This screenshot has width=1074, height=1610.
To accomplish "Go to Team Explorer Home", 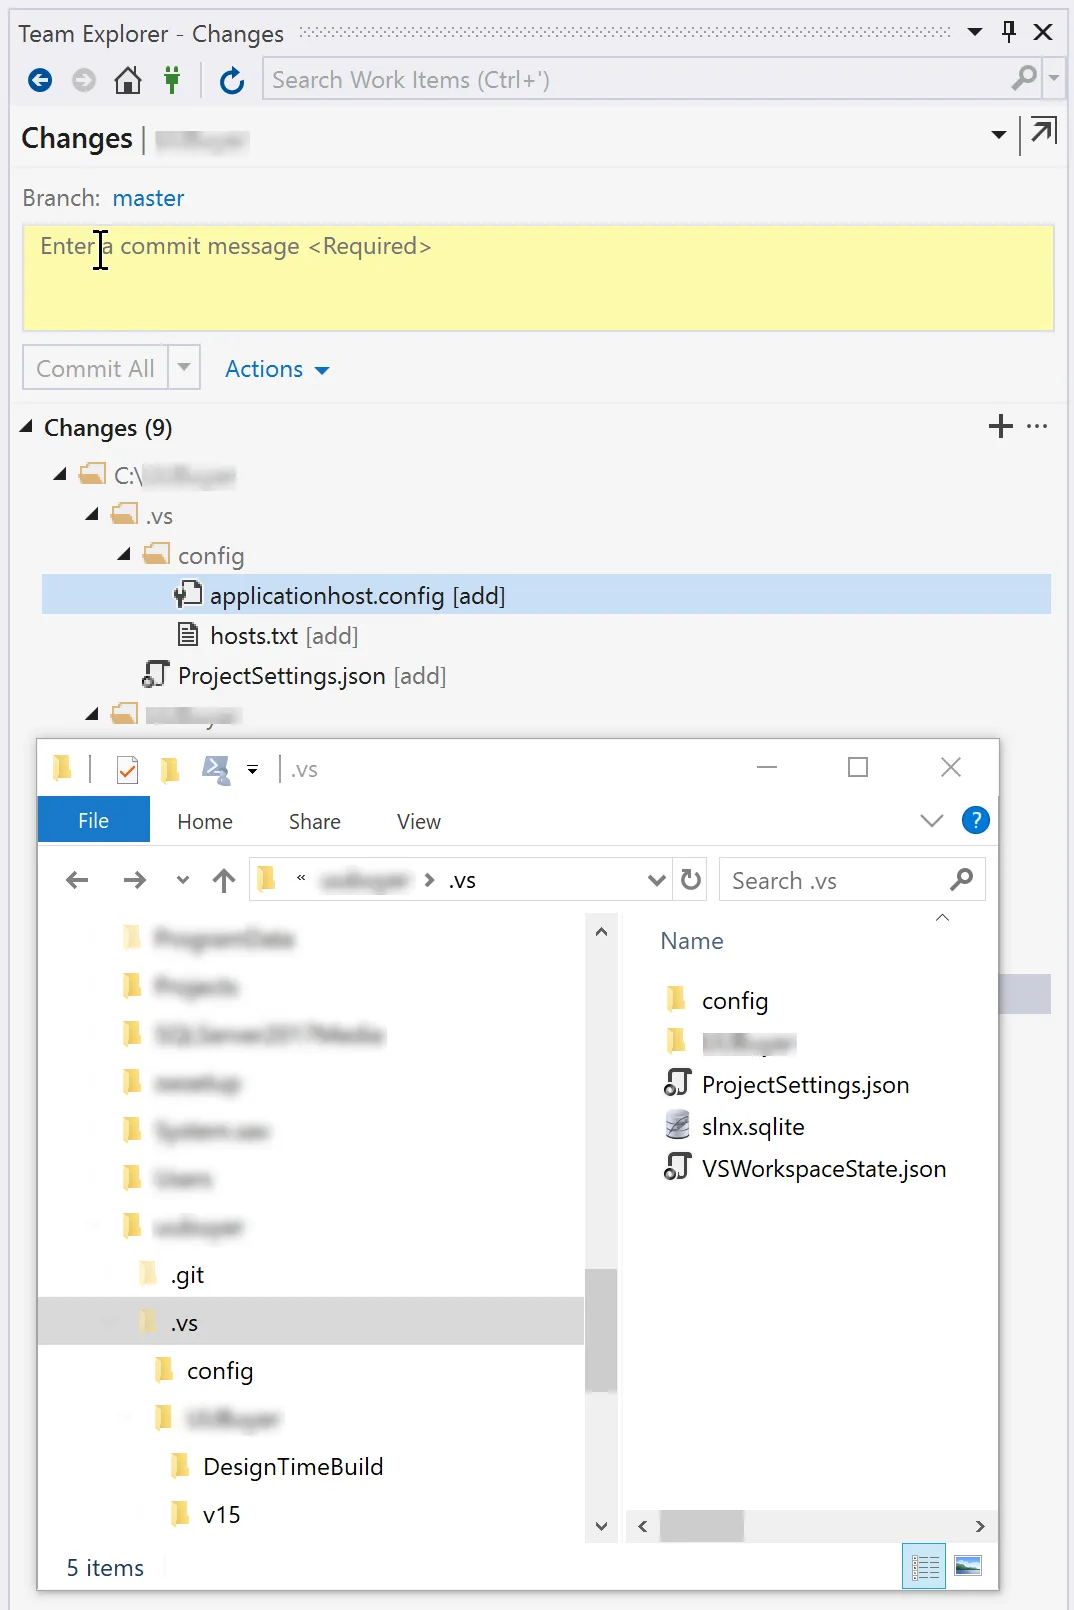I will 128,80.
